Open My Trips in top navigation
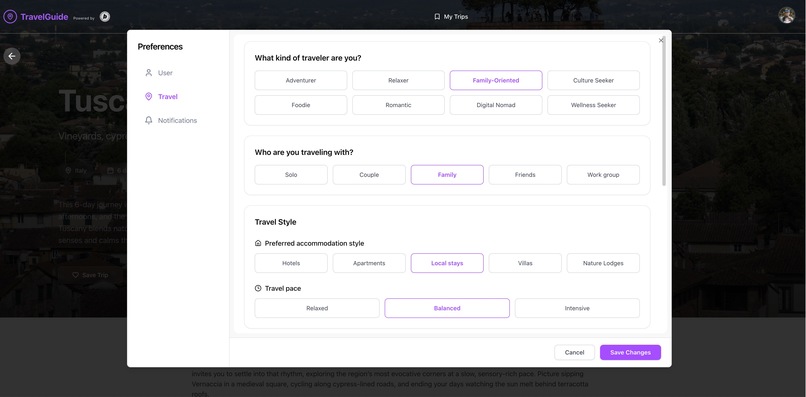806x397 pixels. coord(451,16)
